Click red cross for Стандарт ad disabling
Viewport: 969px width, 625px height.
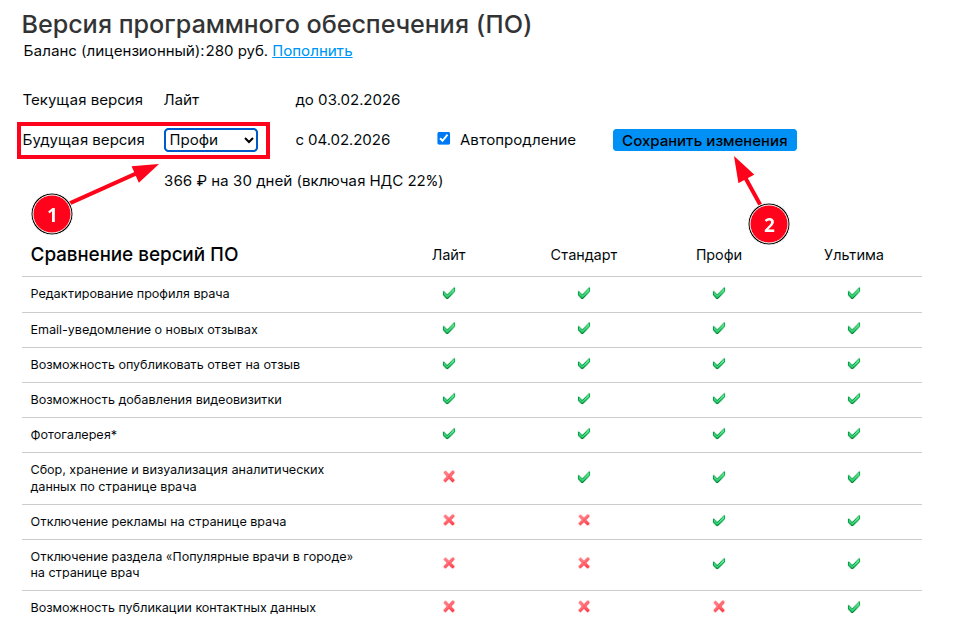pyautogui.click(x=584, y=521)
